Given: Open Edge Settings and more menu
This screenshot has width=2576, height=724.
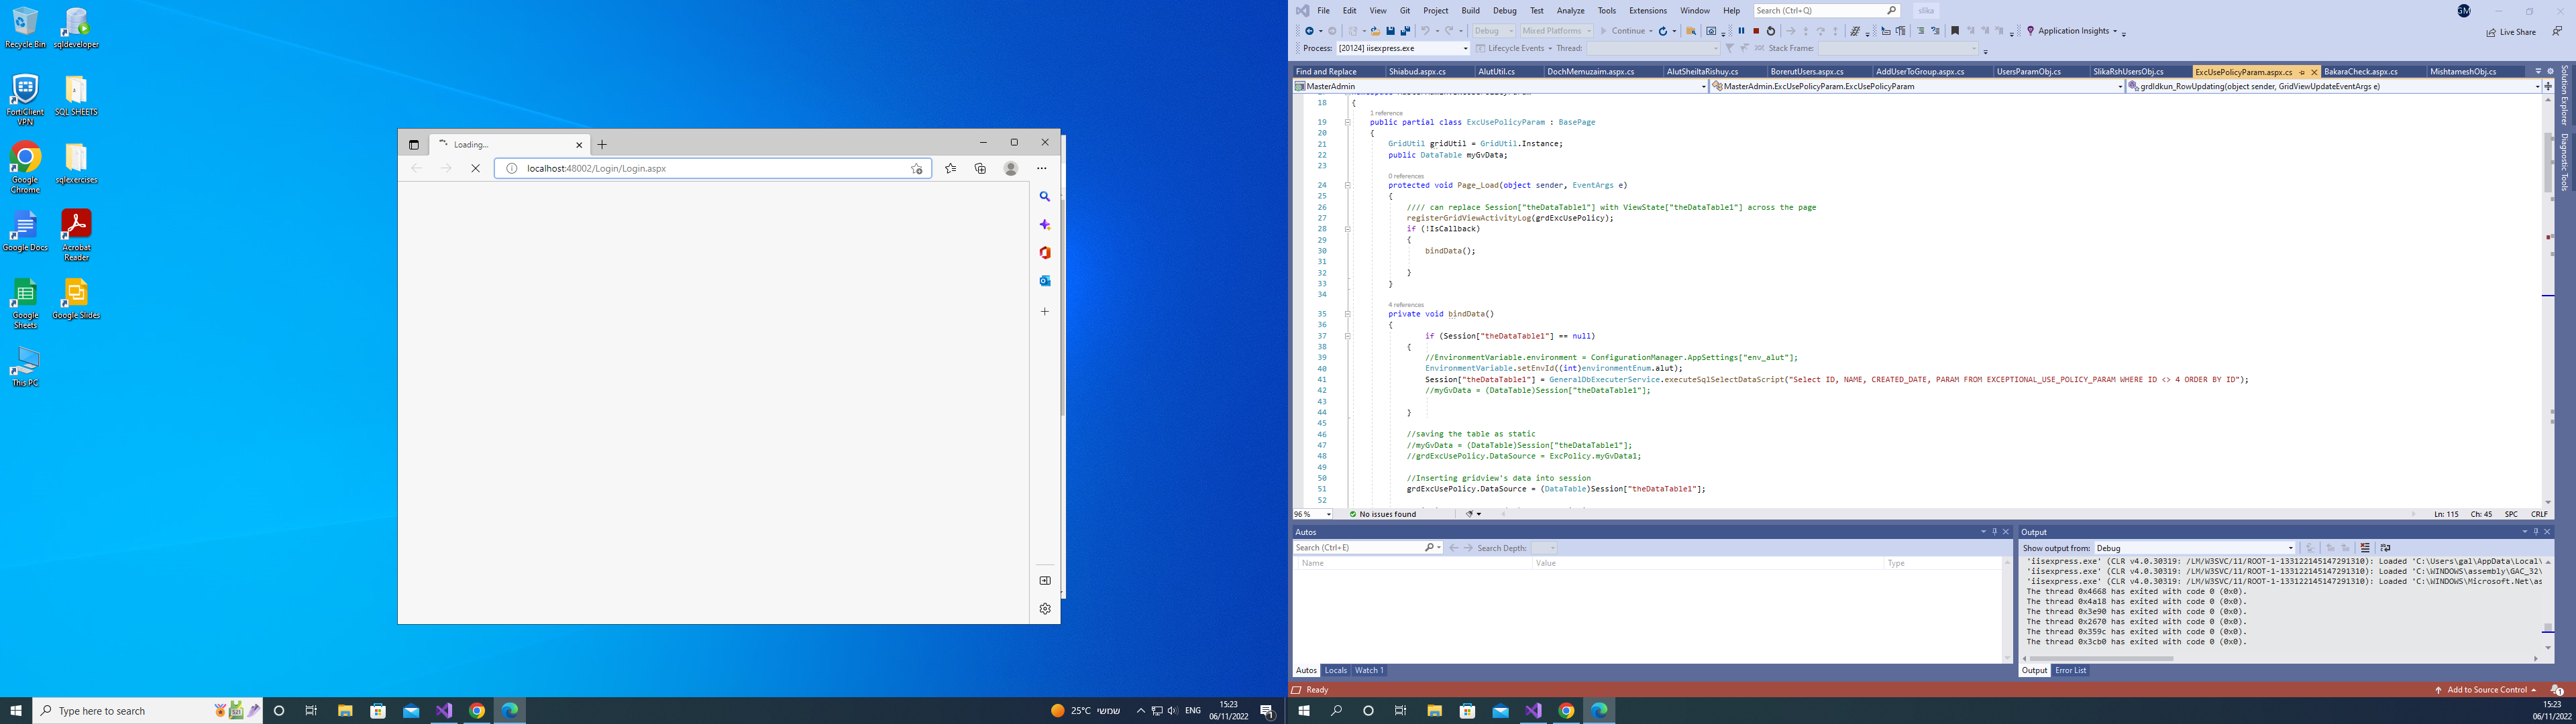Looking at the screenshot, I should click(x=1042, y=169).
